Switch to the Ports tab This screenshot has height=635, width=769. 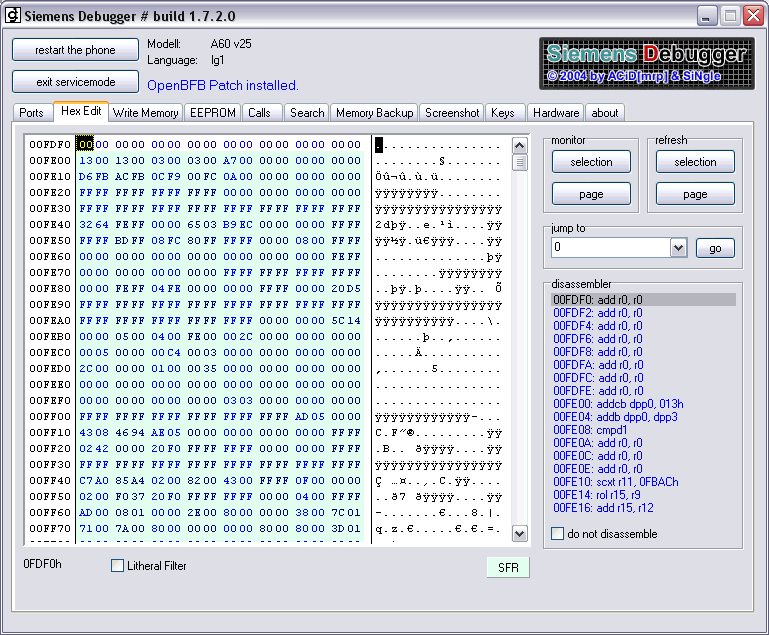(31, 113)
